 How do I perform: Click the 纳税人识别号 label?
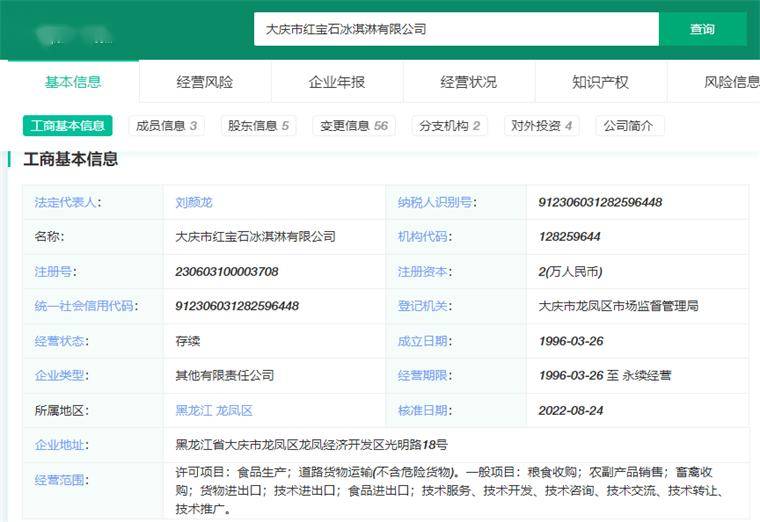tap(437, 202)
